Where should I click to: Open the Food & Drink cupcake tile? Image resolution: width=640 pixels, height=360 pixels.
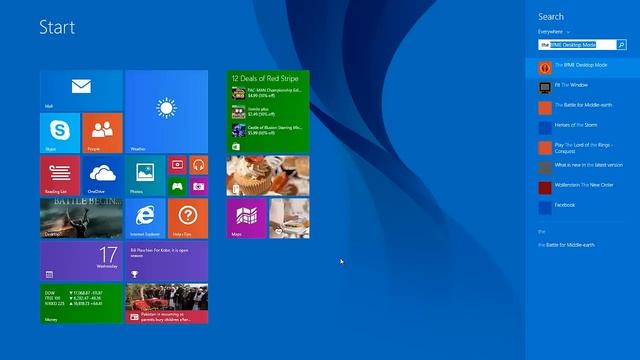[268, 176]
